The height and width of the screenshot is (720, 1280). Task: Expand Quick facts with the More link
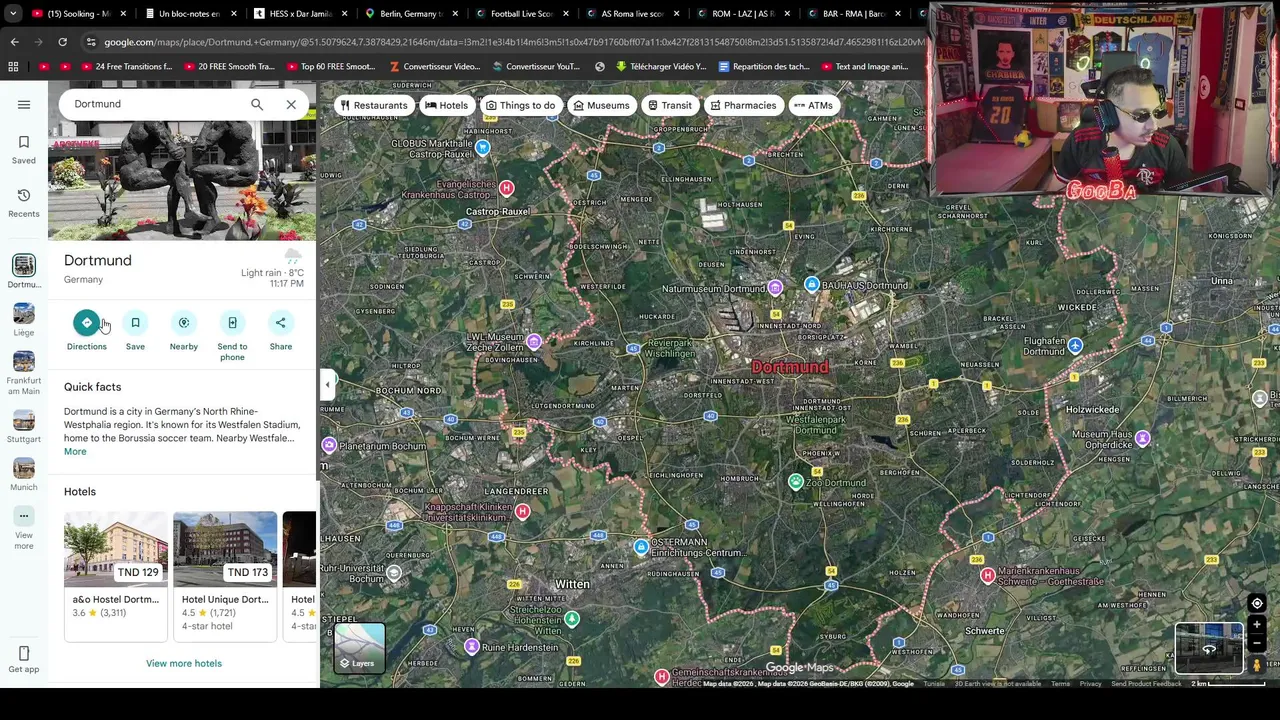click(x=75, y=452)
